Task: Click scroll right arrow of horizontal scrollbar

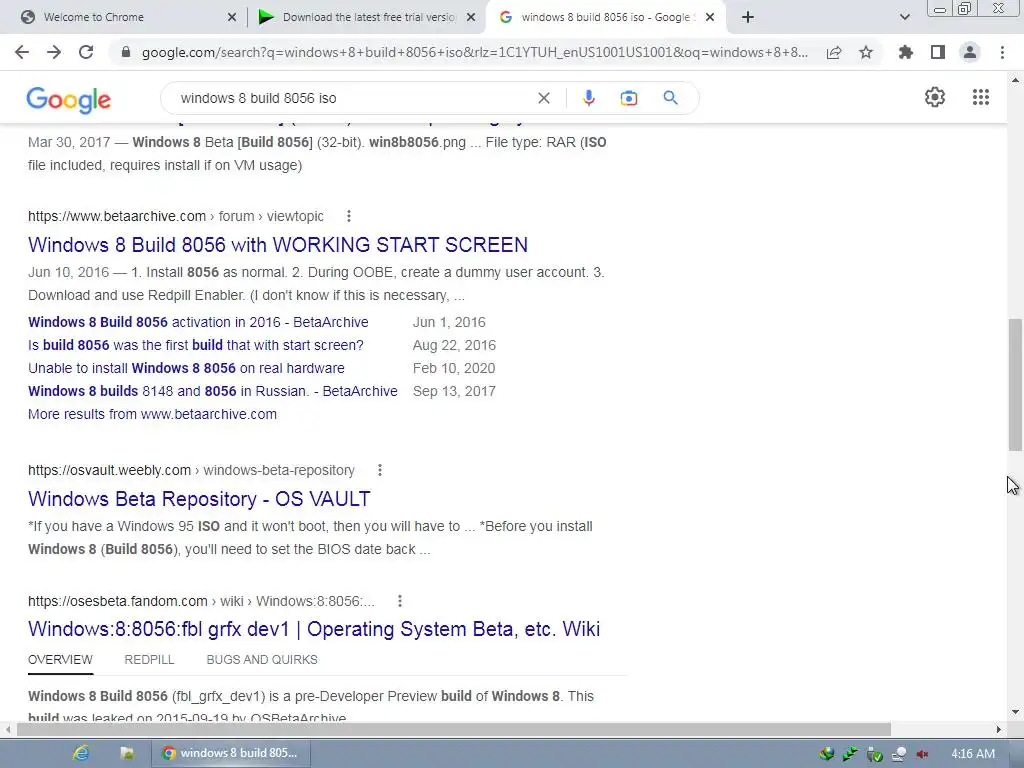Action: [999, 729]
